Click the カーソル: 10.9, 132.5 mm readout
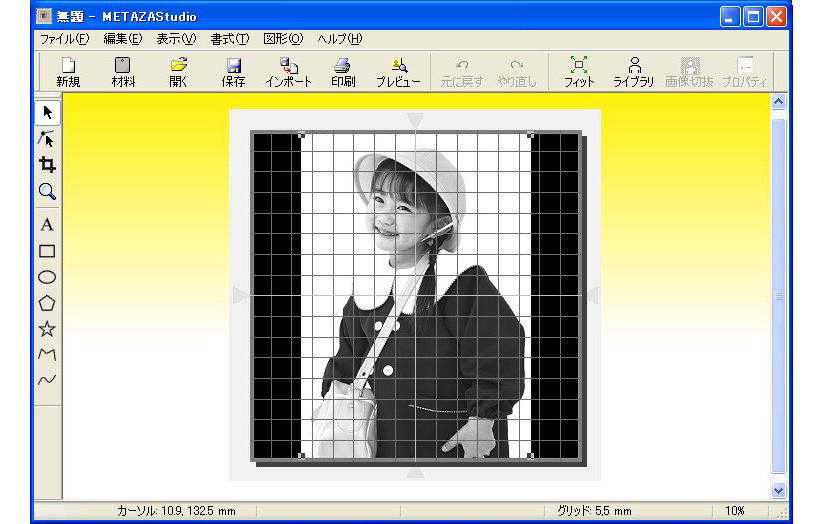 click(176, 511)
